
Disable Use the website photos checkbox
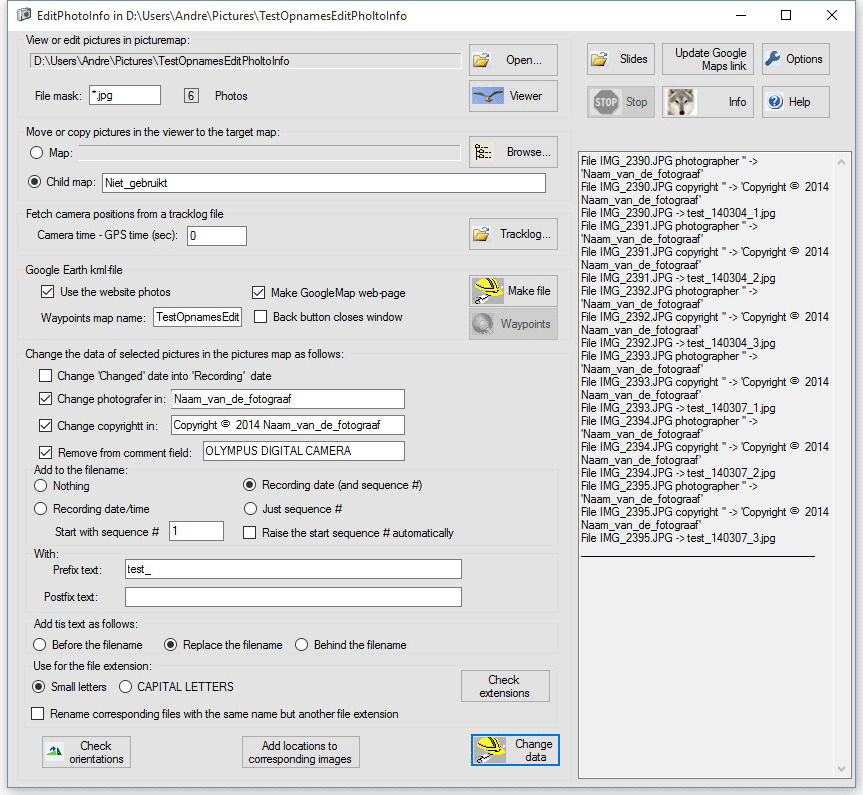coord(47,292)
